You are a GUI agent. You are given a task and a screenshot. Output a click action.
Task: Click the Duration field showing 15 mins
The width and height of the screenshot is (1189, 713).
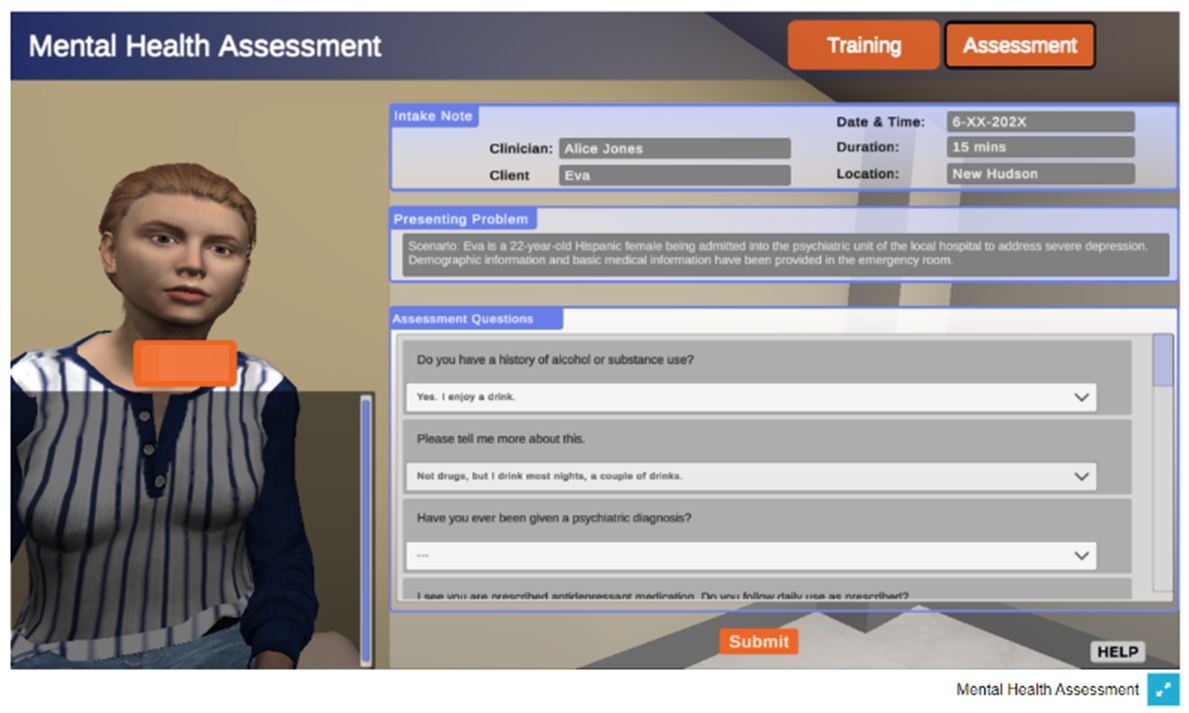1040,147
